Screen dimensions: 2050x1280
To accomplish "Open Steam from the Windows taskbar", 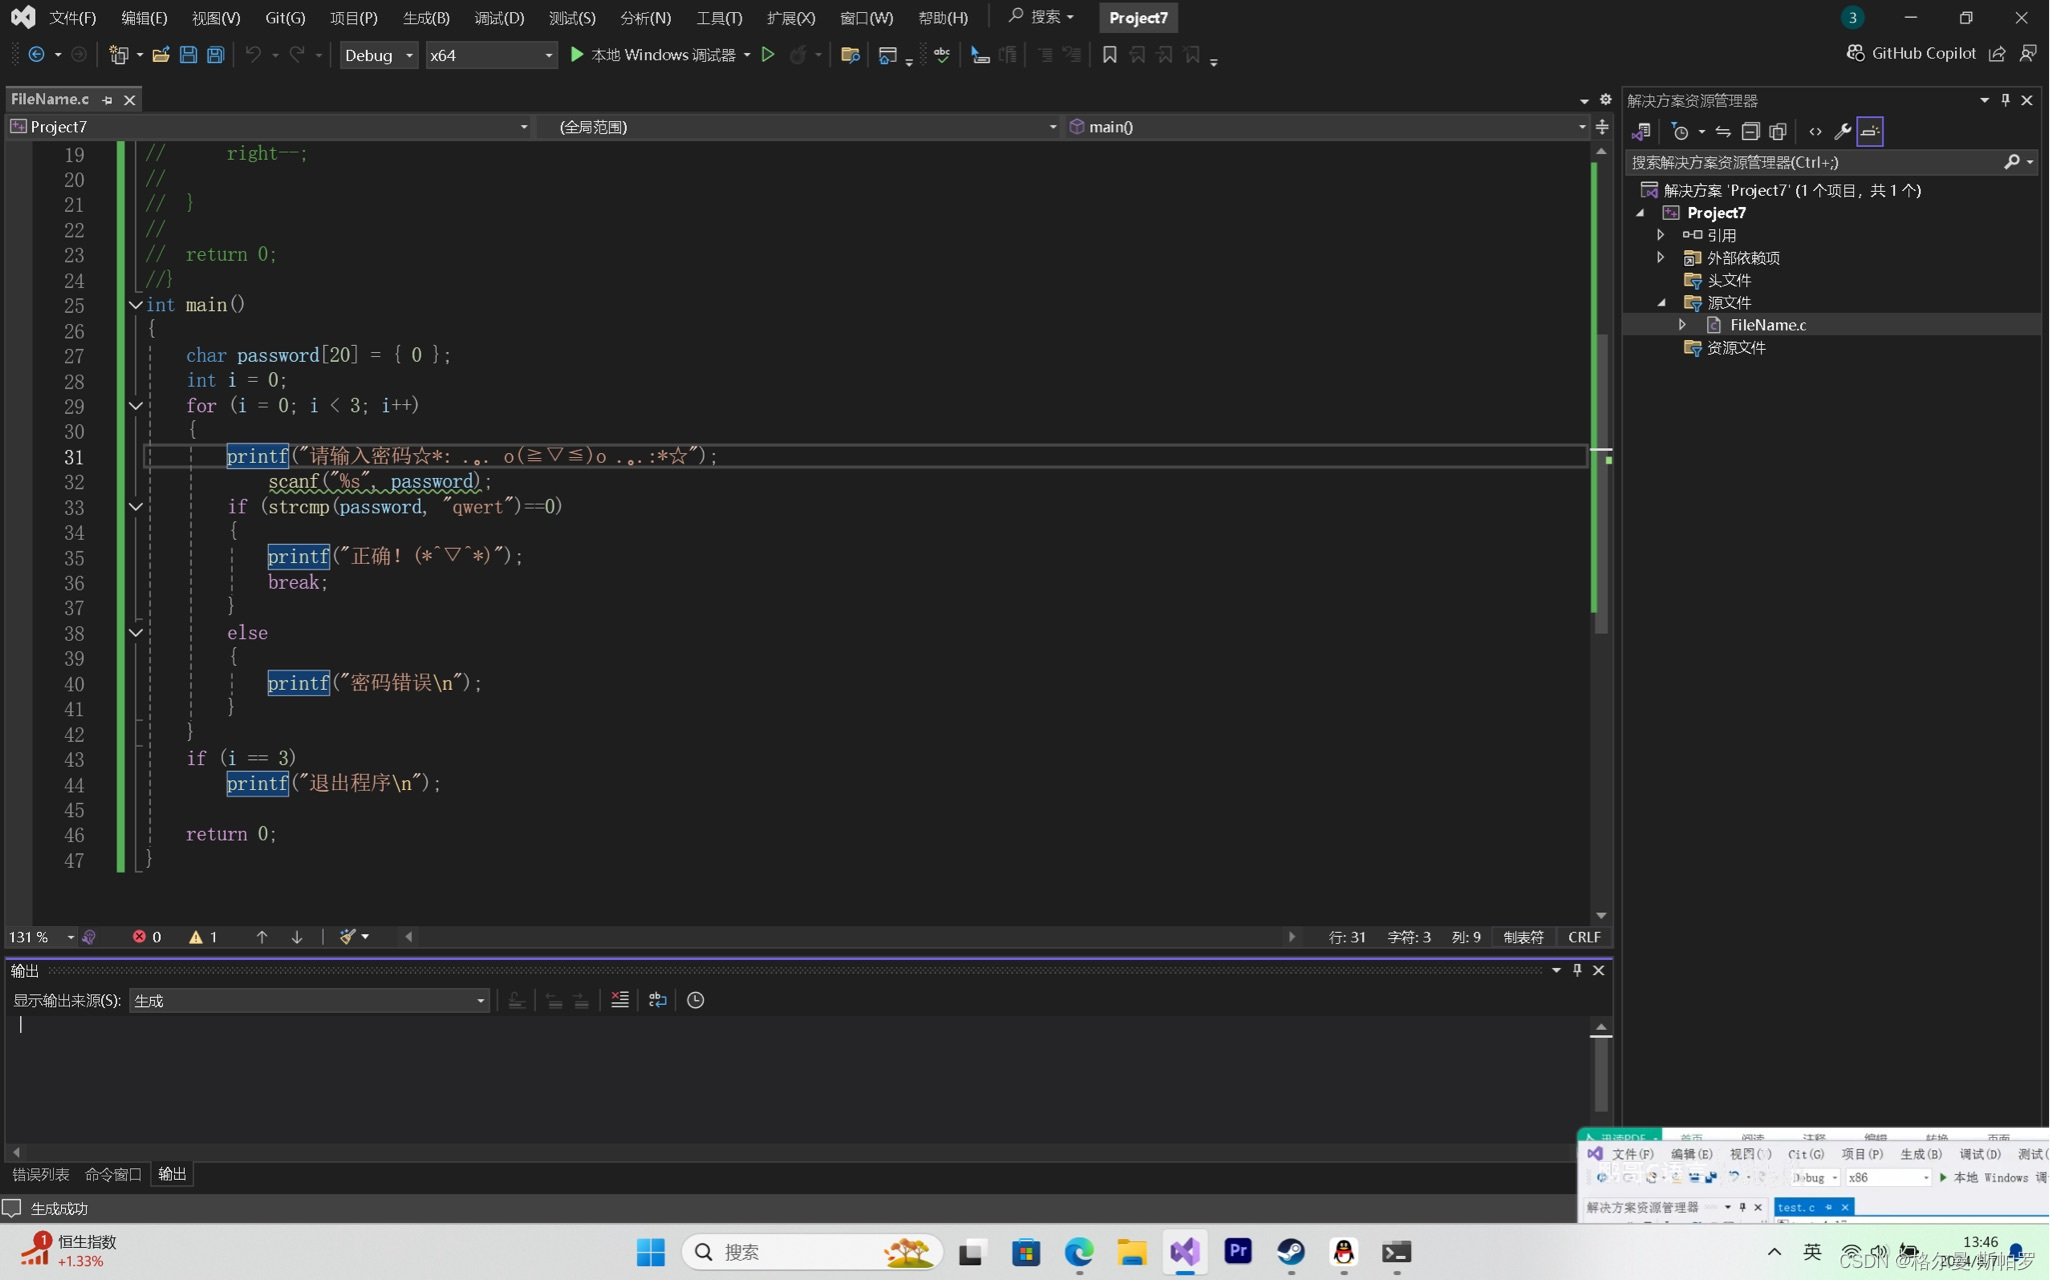I will (1290, 1252).
